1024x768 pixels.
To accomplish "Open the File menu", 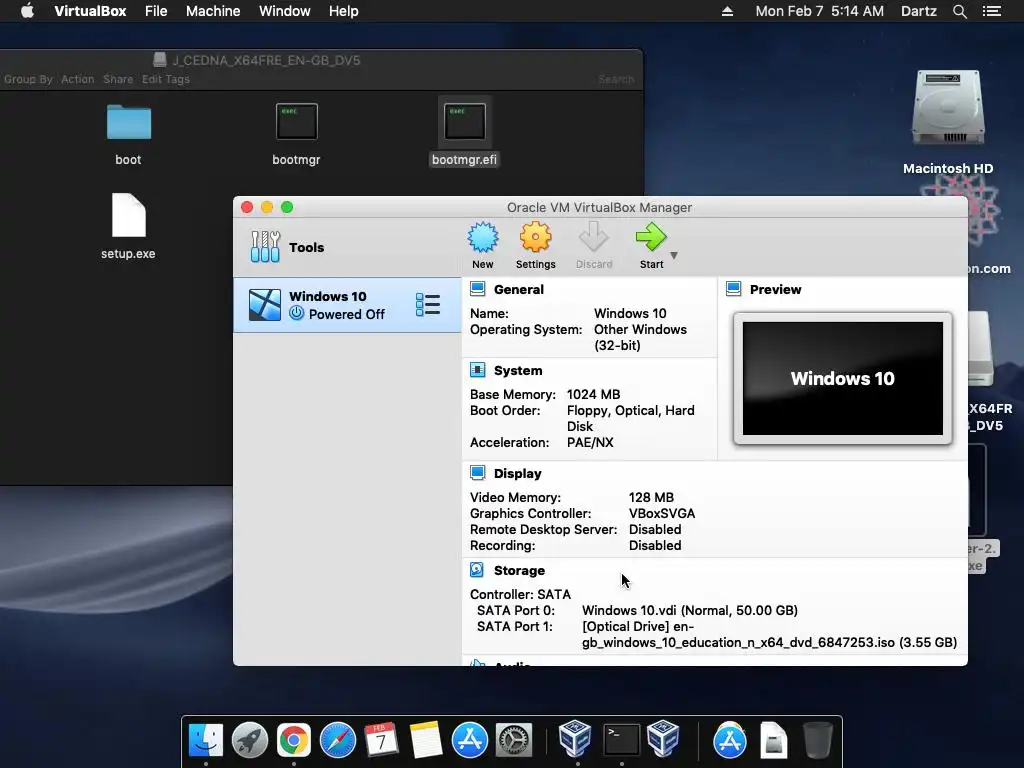I will point(156,11).
